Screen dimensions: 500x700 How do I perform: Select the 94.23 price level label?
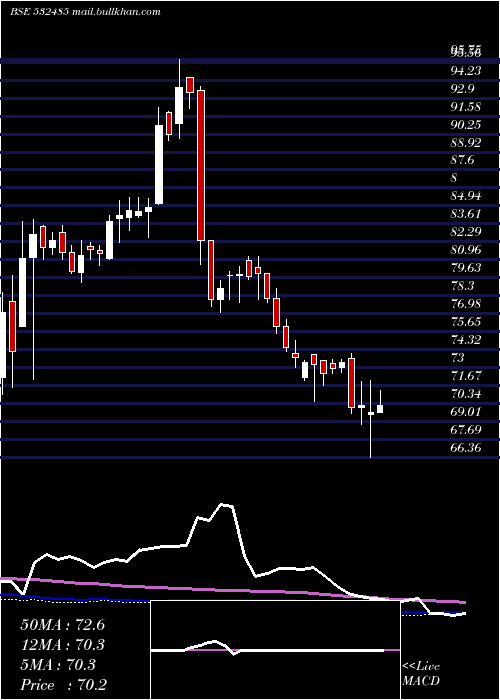coord(466,71)
